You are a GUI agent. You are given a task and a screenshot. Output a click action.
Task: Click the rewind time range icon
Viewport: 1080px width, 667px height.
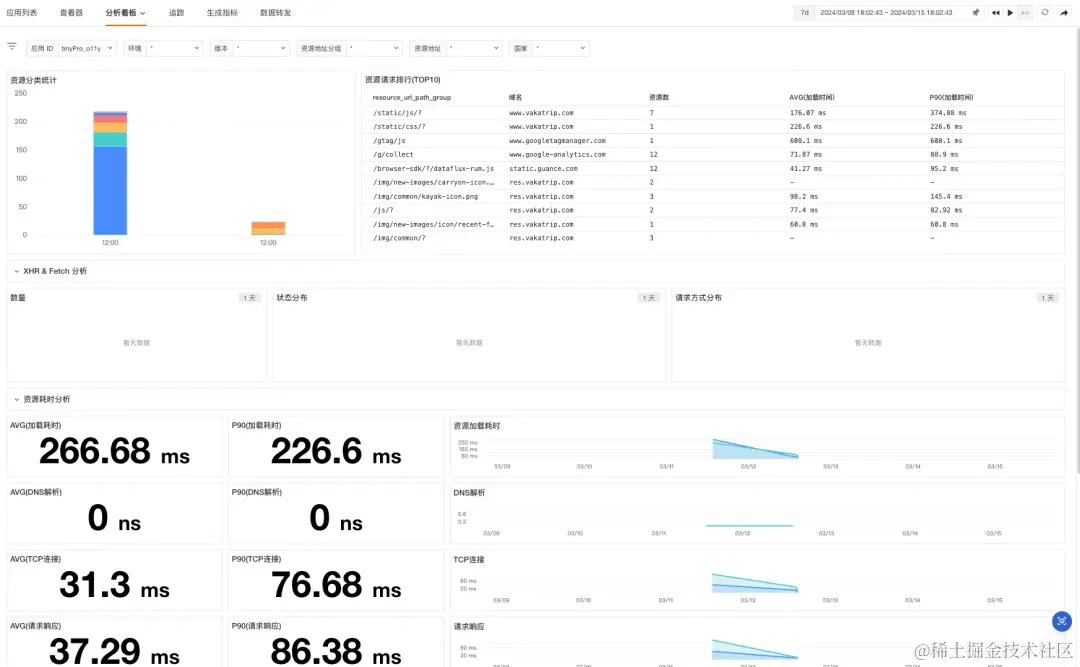(995, 12)
